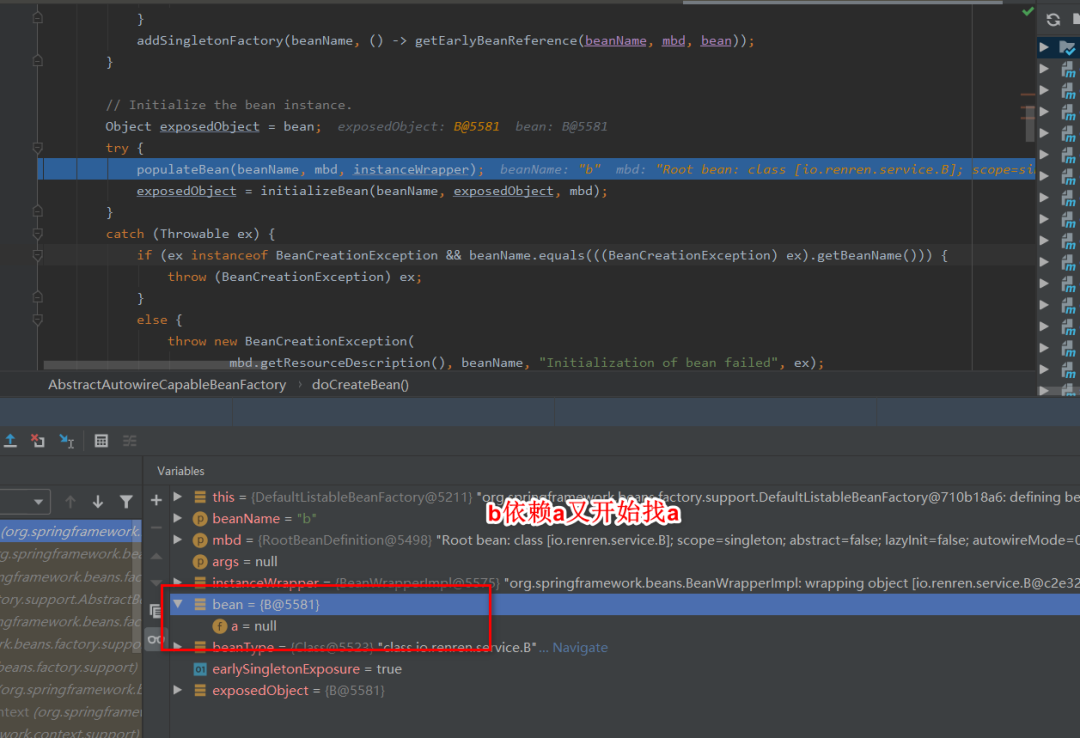Click the Run to Cursor icon
Image resolution: width=1080 pixels, height=738 pixels.
tap(67, 441)
